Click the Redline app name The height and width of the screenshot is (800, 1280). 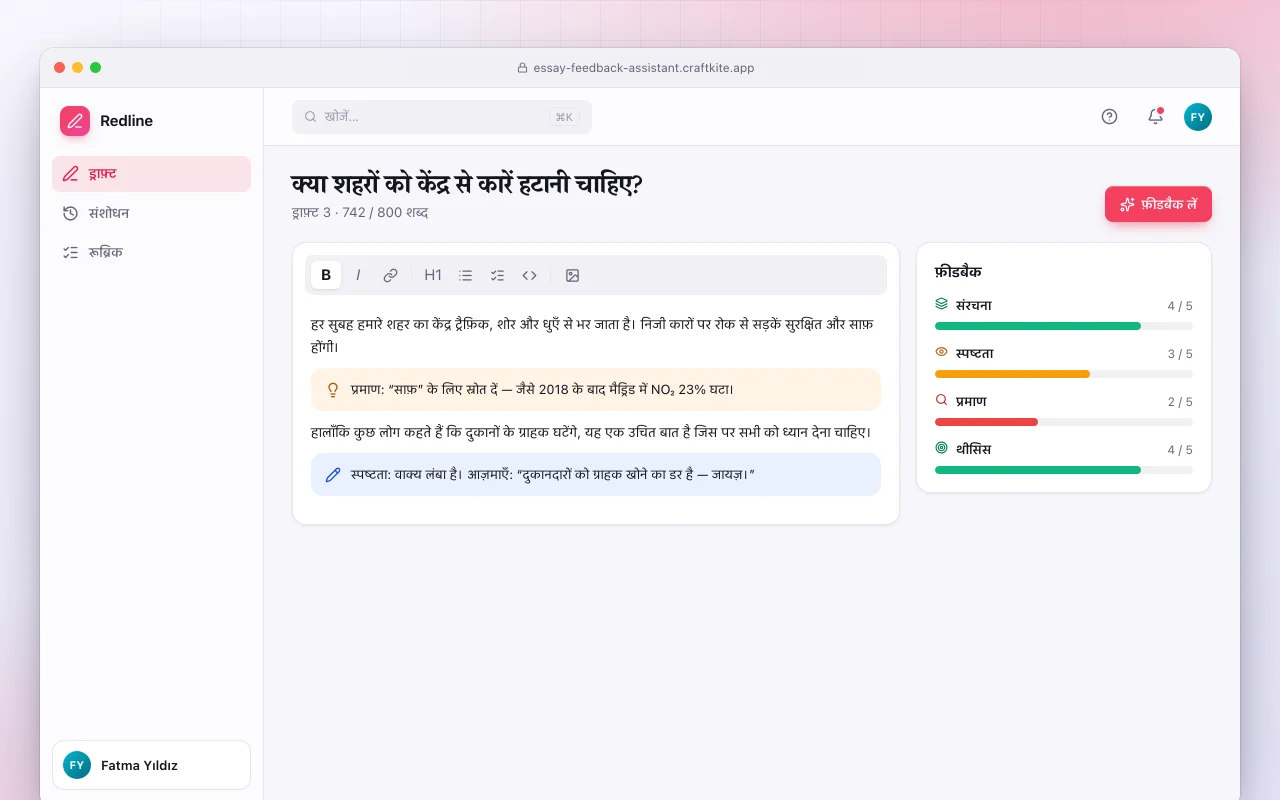pos(126,121)
